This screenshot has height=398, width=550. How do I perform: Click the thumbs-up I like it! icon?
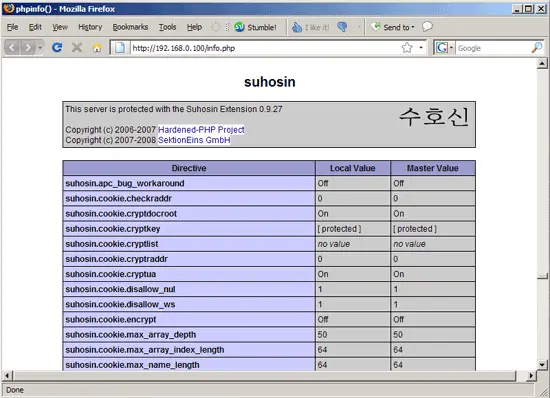pos(297,27)
